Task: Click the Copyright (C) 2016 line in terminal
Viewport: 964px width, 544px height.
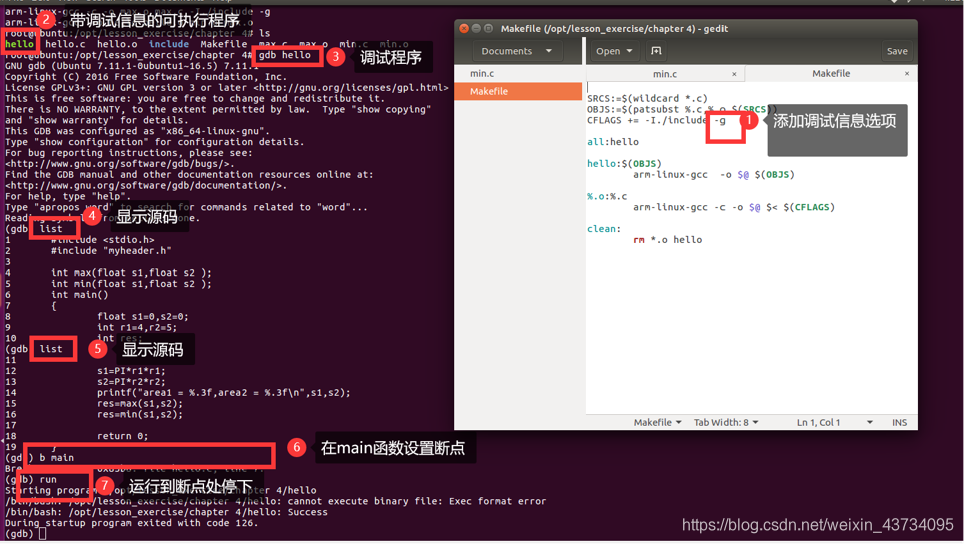Action: click(146, 77)
